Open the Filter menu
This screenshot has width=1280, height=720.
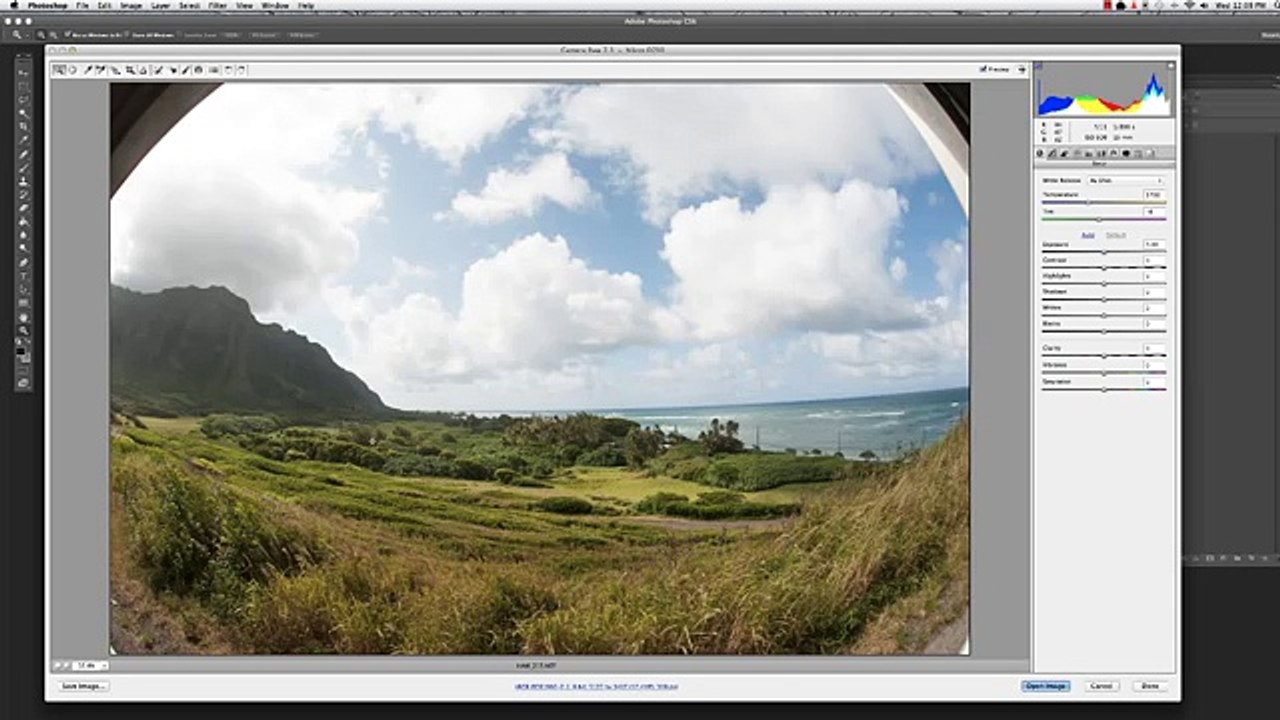tap(217, 5)
